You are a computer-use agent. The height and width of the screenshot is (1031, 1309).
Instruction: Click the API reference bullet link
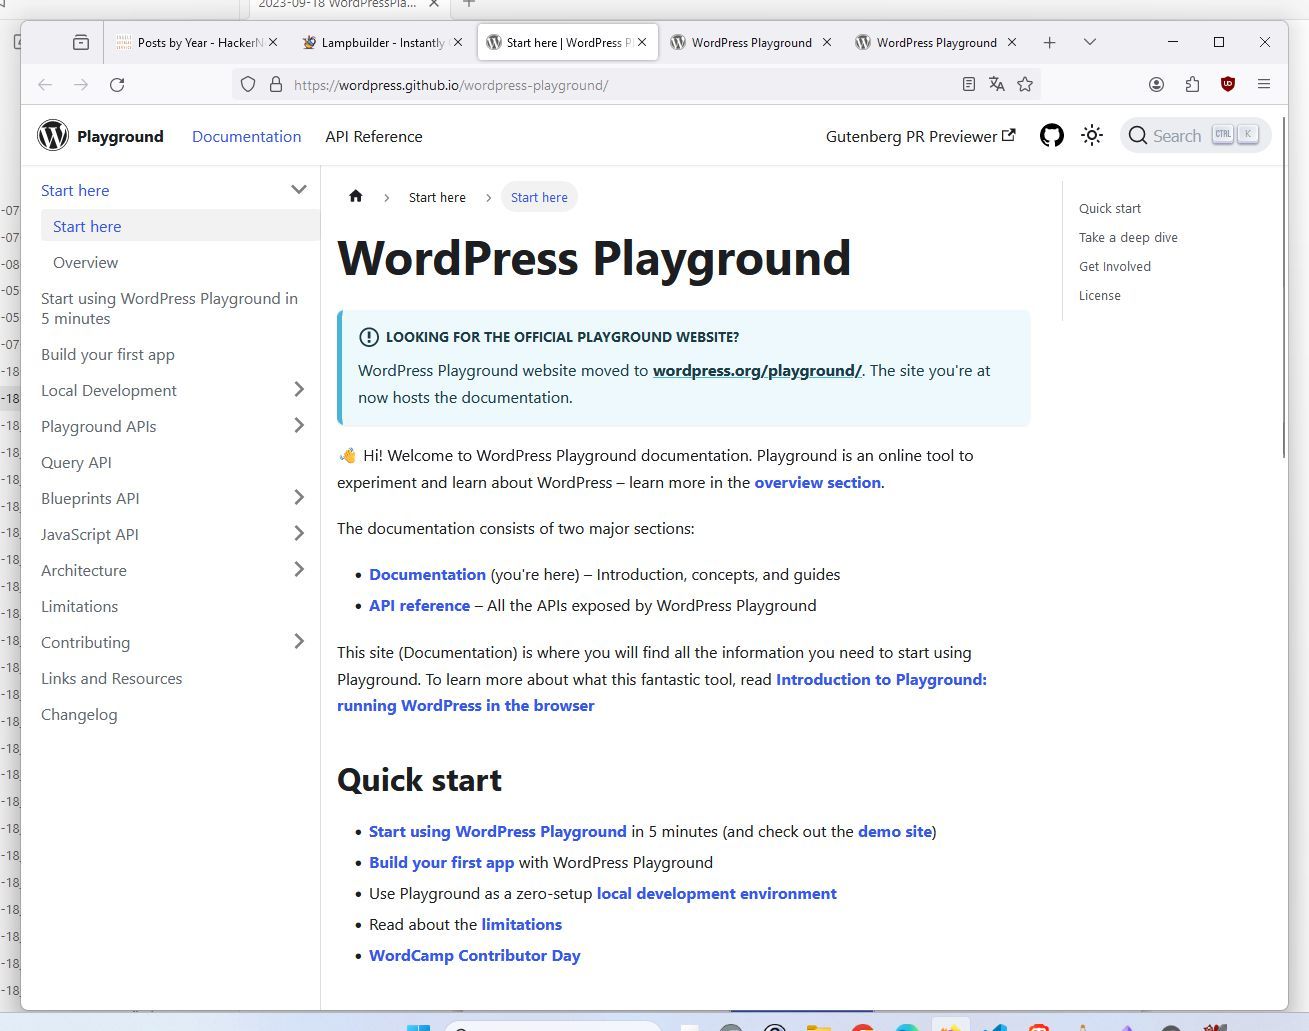[419, 605]
